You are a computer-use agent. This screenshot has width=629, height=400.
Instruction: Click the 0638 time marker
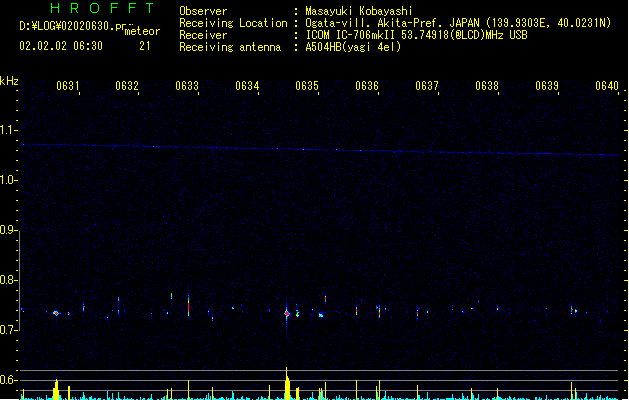[487, 86]
